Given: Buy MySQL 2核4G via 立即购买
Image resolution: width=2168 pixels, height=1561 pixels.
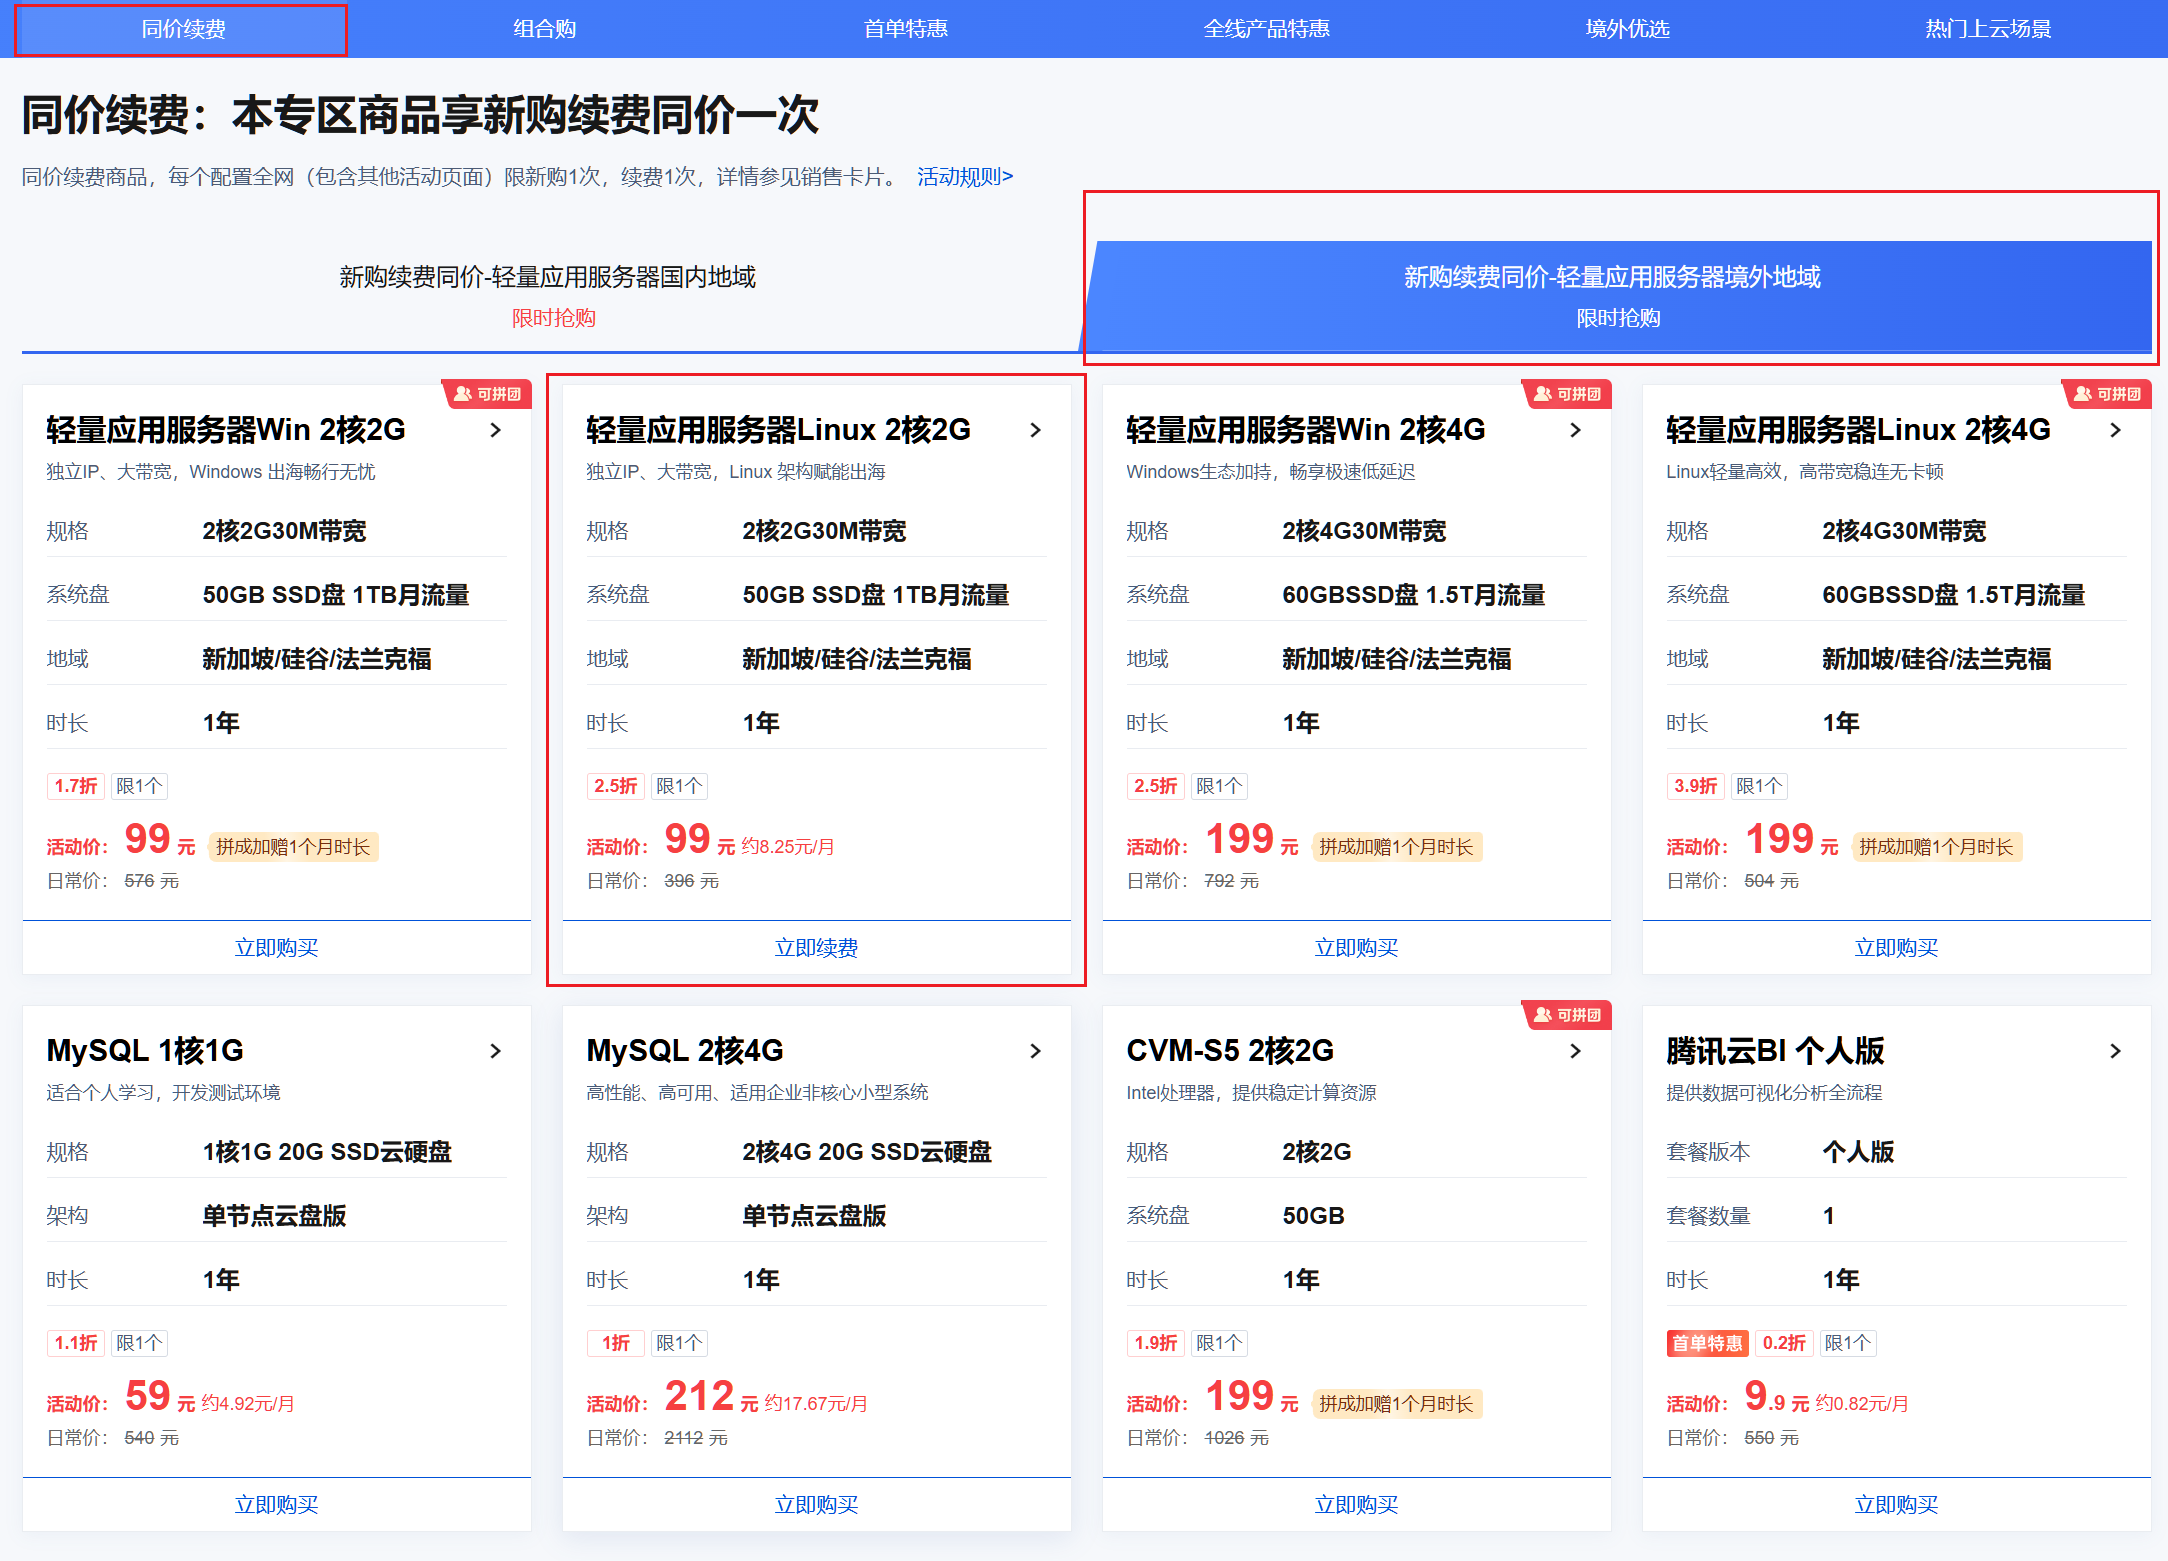Looking at the screenshot, I should [x=817, y=1505].
